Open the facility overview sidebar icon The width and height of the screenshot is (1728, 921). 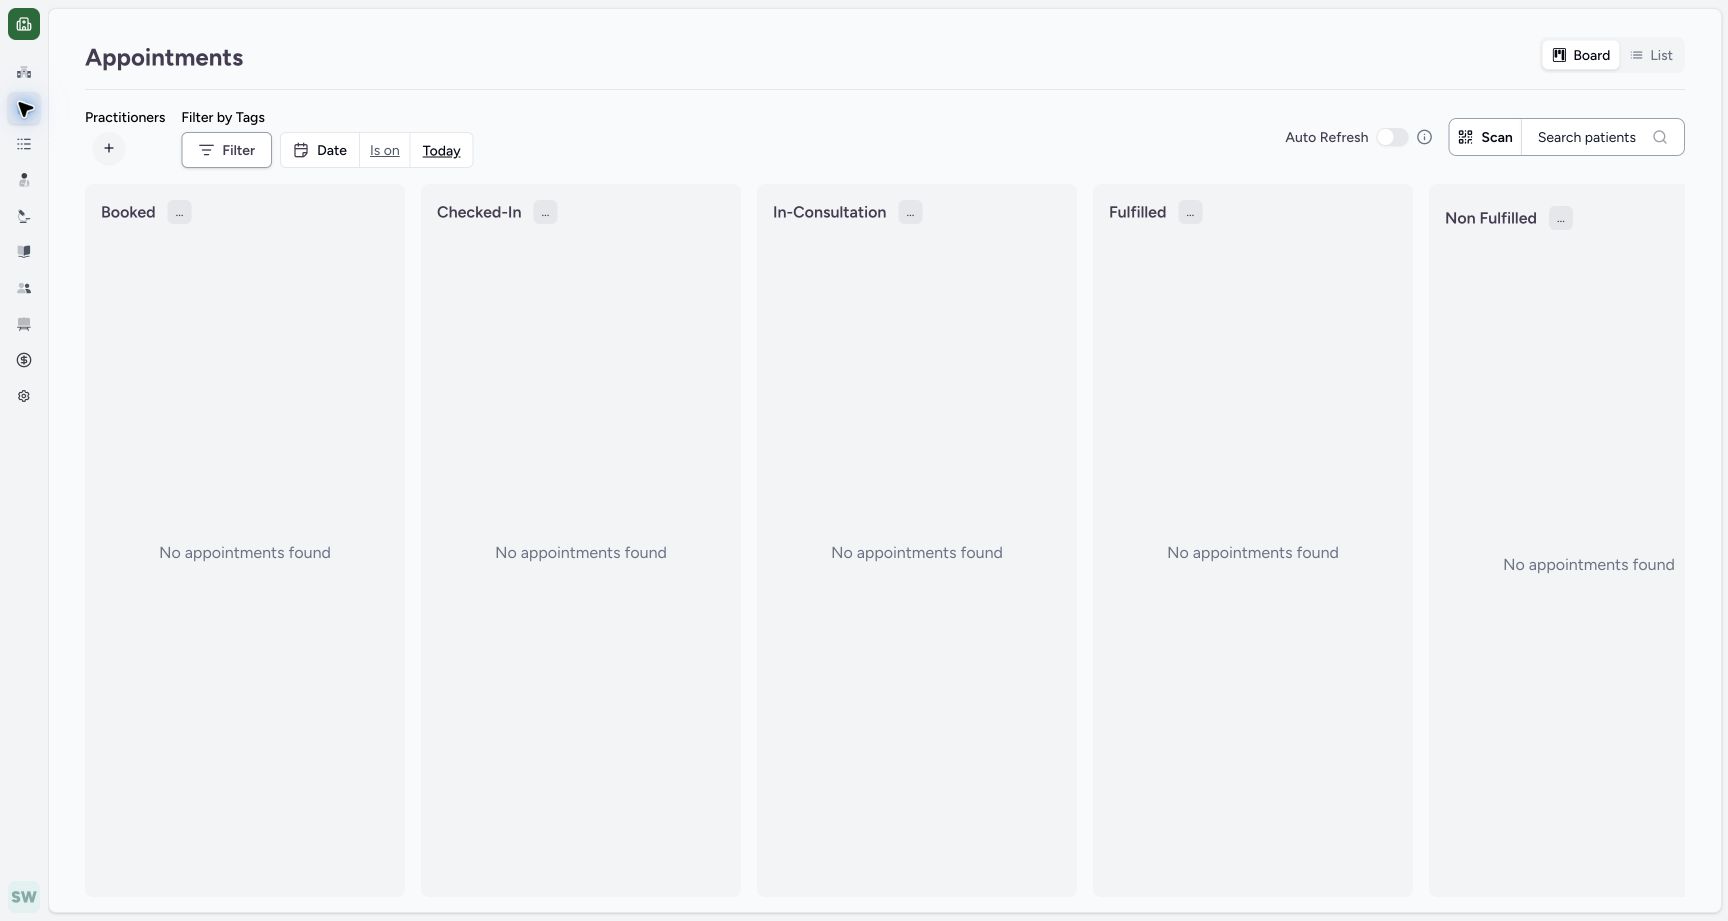(x=24, y=72)
